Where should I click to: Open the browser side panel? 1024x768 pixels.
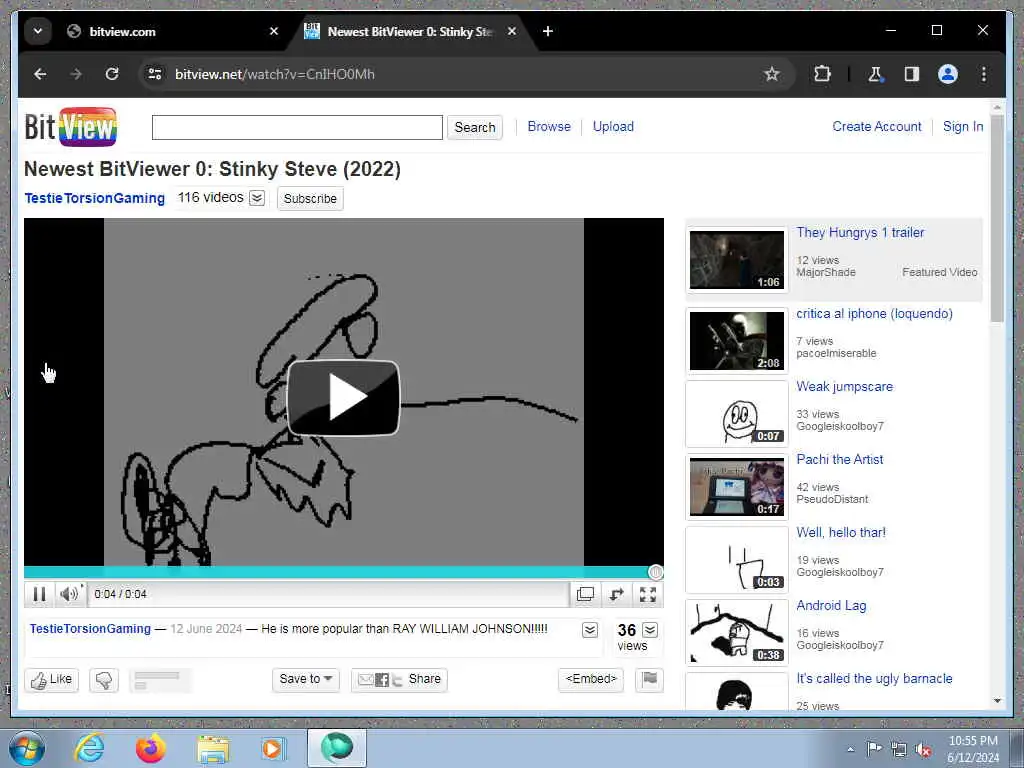click(912, 74)
